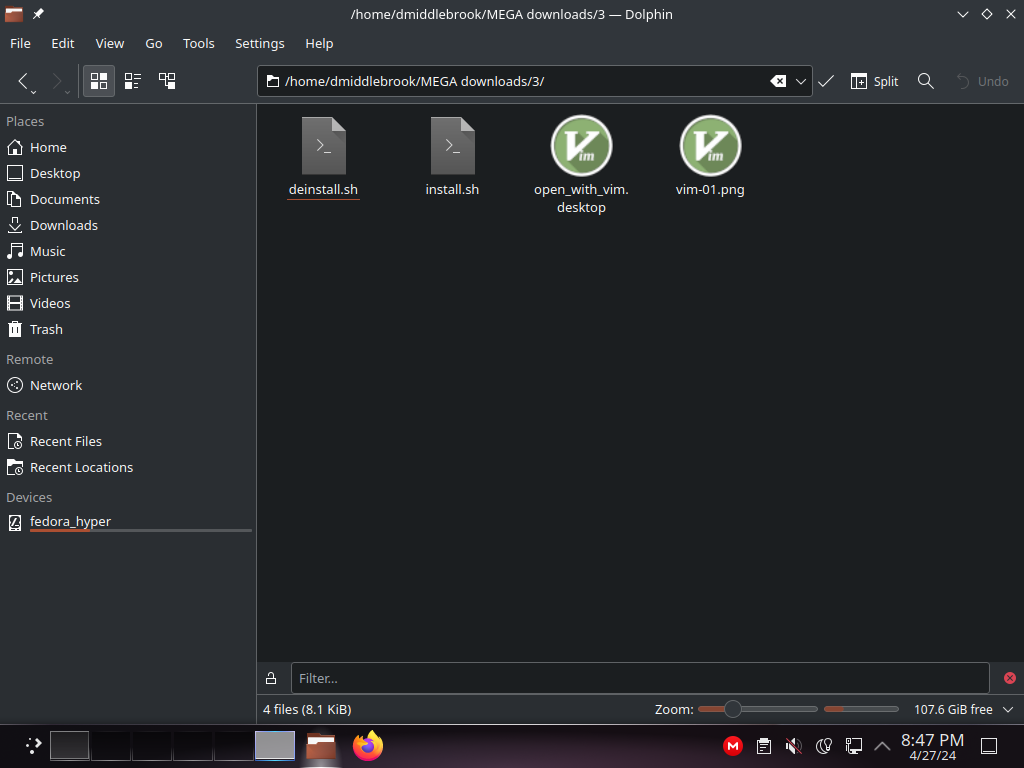Click the muted volume tray icon

point(793,746)
